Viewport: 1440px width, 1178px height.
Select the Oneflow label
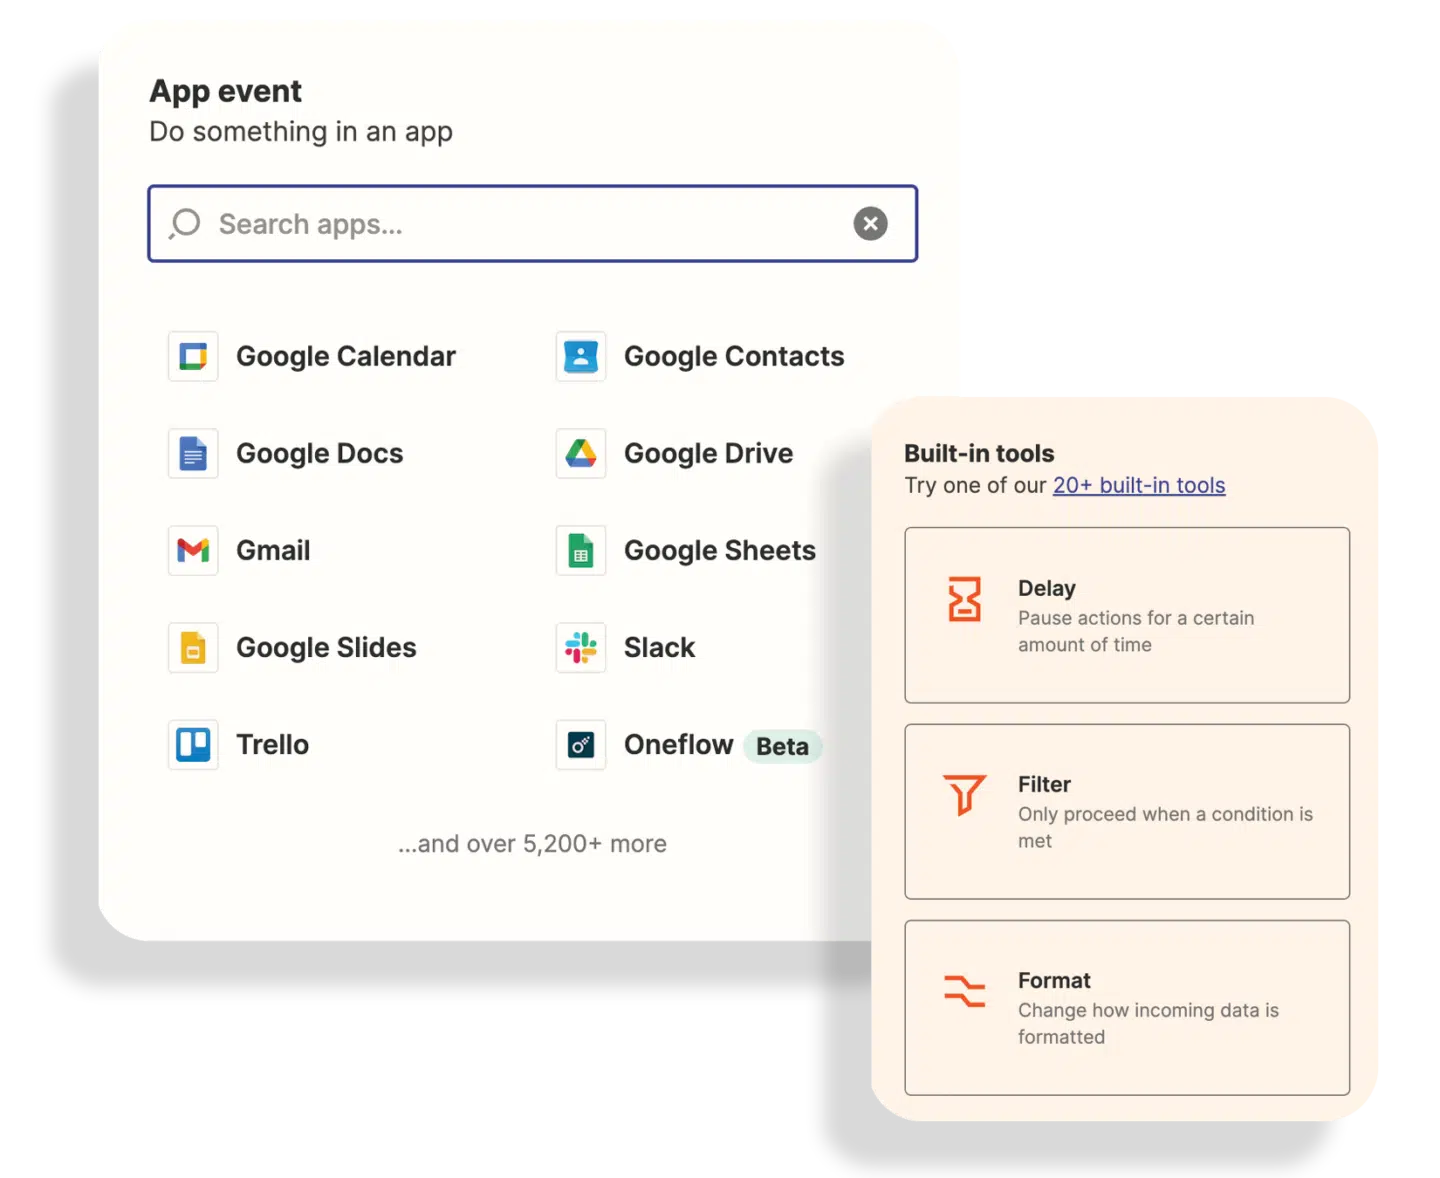pos(678,744)
